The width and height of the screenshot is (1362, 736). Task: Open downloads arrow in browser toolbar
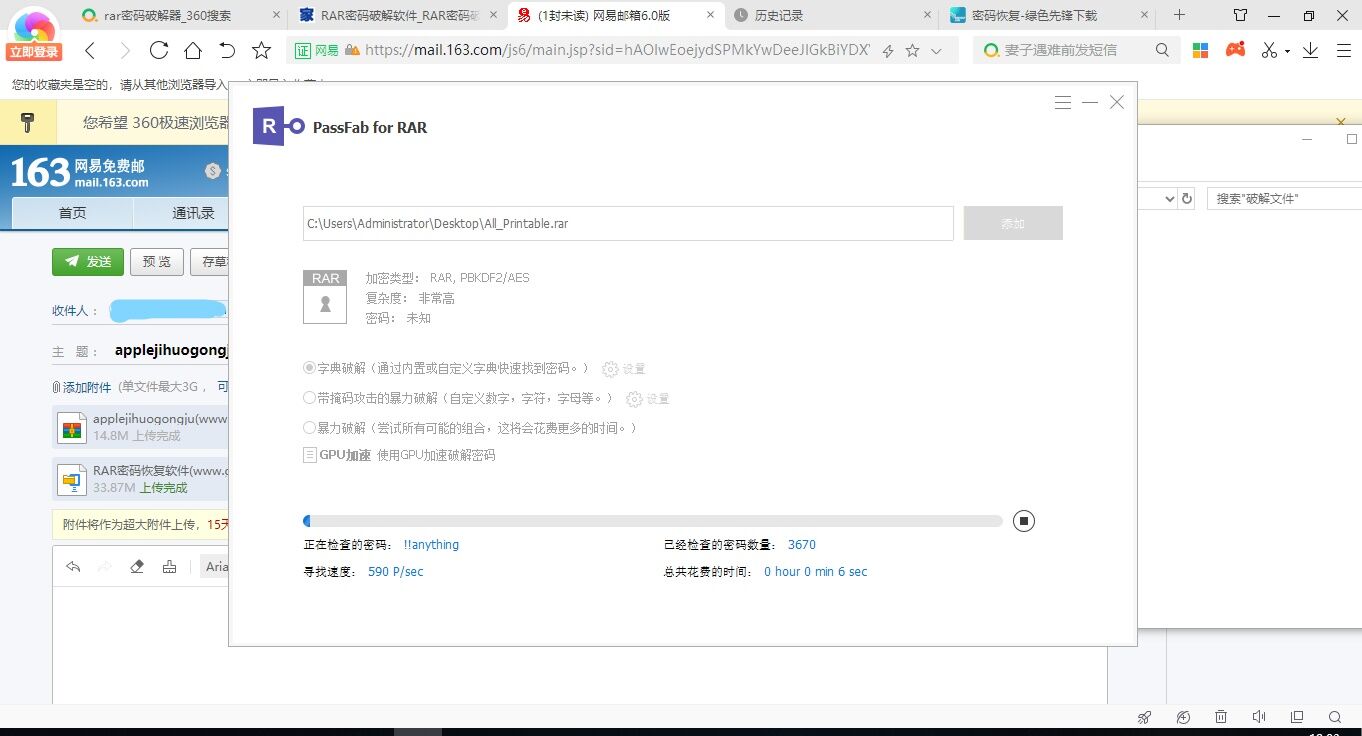coord(1310,50)
